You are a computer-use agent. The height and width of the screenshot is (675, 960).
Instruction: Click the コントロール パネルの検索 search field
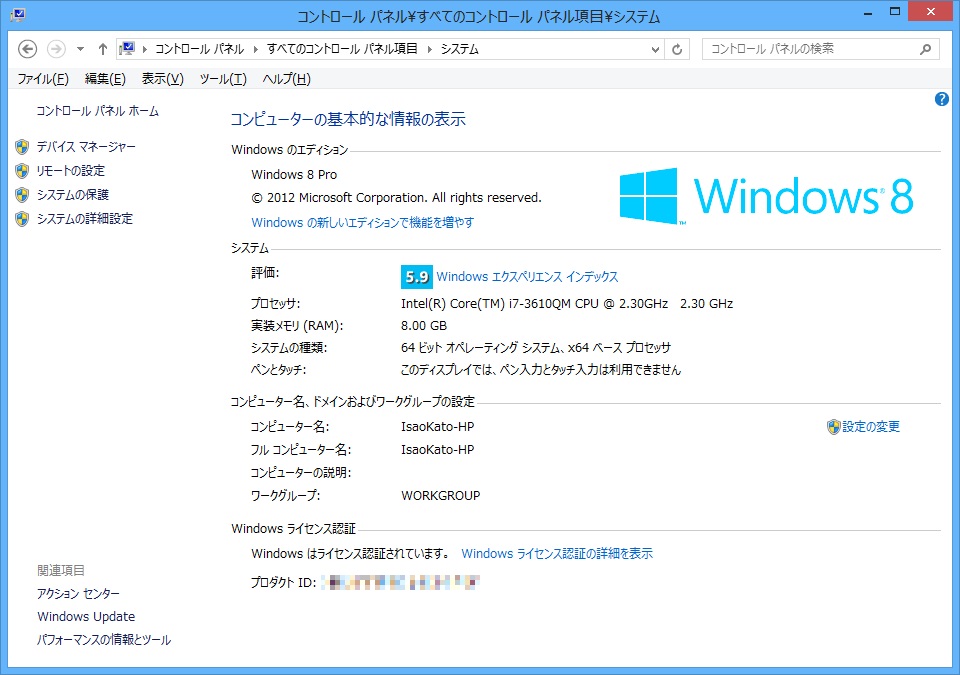point(808,49)
